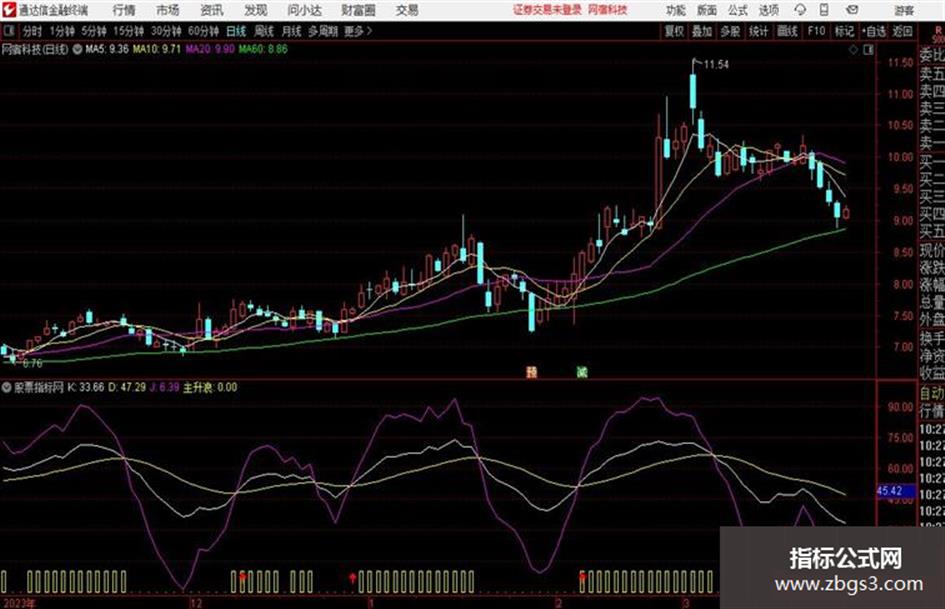Viewport: 945px width, 609px height.
Task: Click the diamond icon above the price axis
Action: 853,50
